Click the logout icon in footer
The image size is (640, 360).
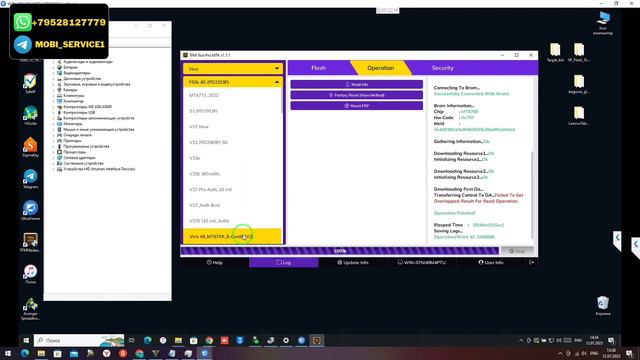[x=531, y=262]
